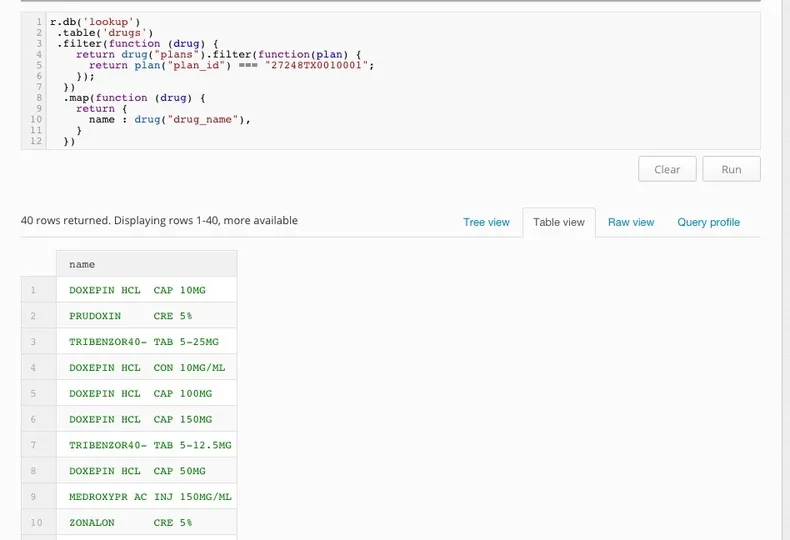Switch to Tree view tab
The height and width of the screenshot is (540, 790).
[486, 222]
